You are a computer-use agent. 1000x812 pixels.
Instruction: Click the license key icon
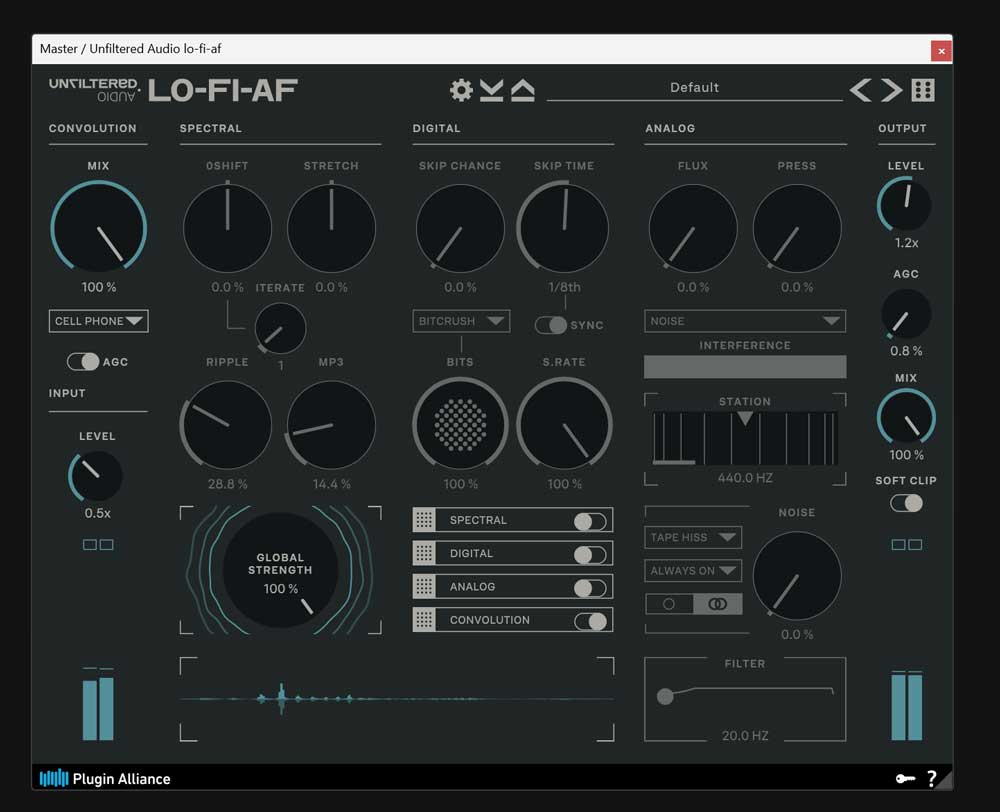(x=906, y=778)
